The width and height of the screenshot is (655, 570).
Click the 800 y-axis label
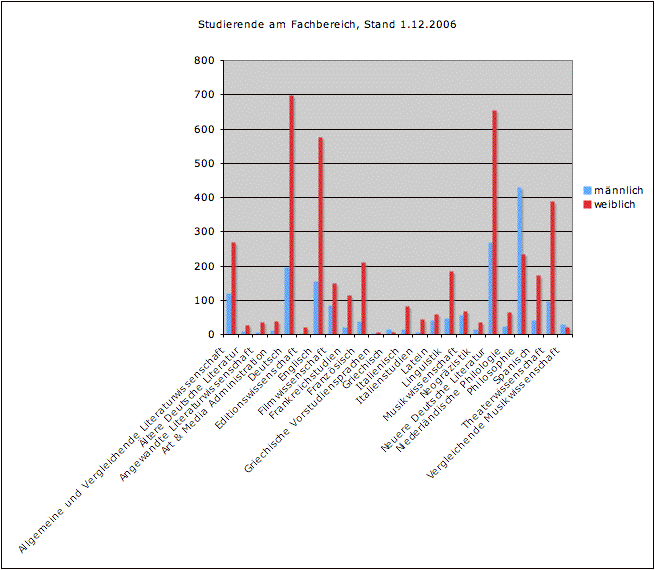(206, 61)
